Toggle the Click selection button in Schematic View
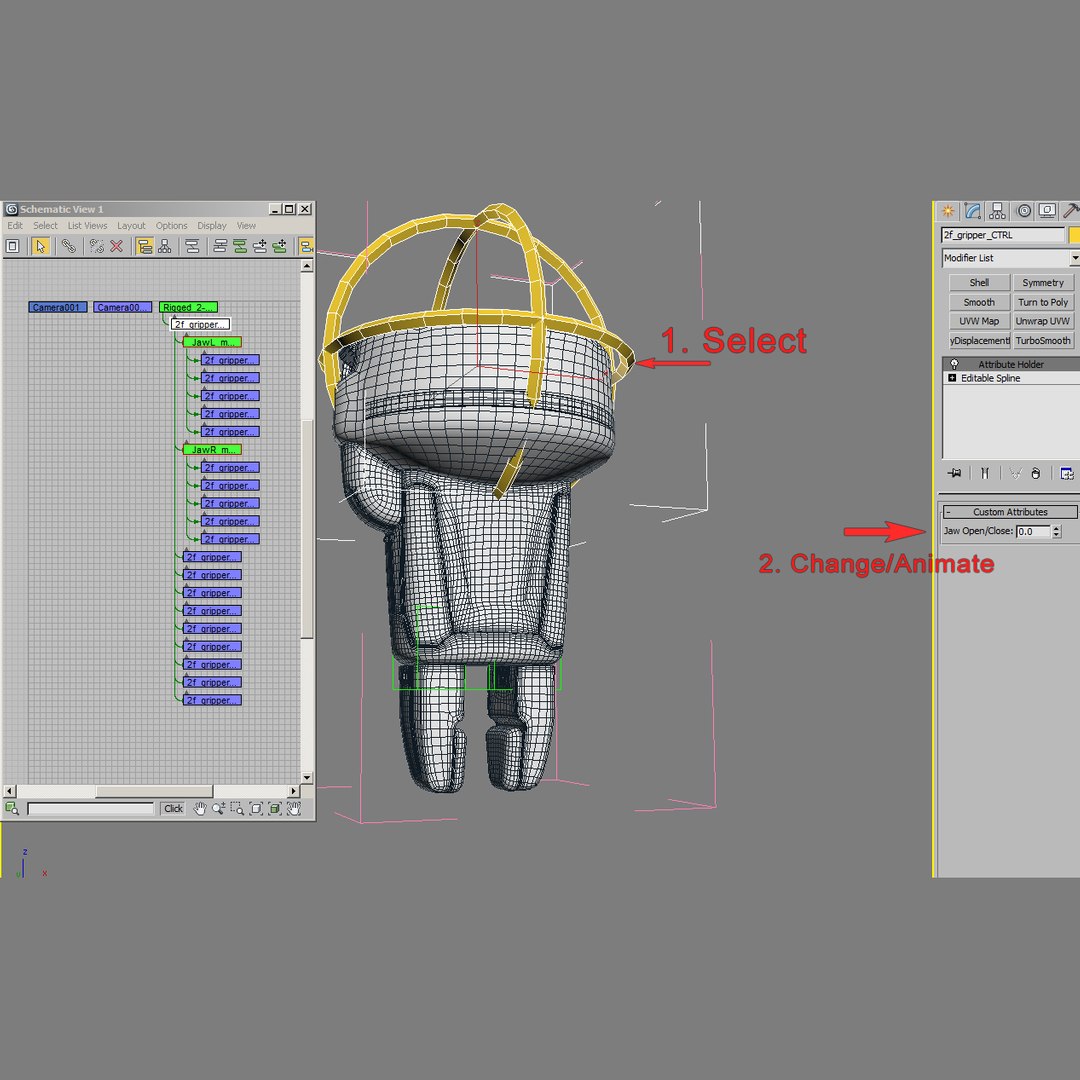Viewport: 1080px width, 1080px height. (x=174, y=809)
